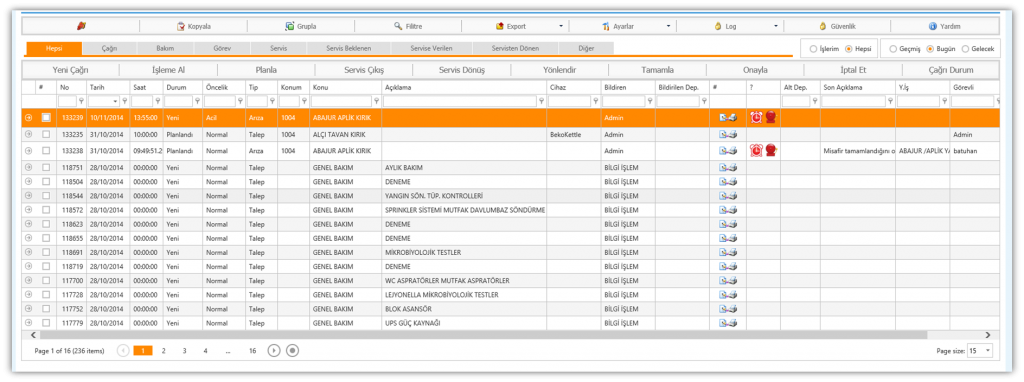Select the Geçmiş radio button

pos(893,49)
